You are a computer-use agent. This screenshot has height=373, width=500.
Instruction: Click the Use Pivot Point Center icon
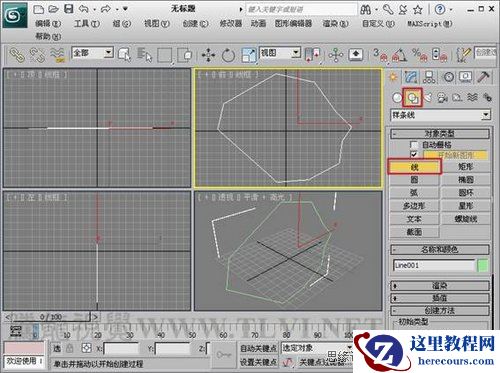tap(312, 55)
